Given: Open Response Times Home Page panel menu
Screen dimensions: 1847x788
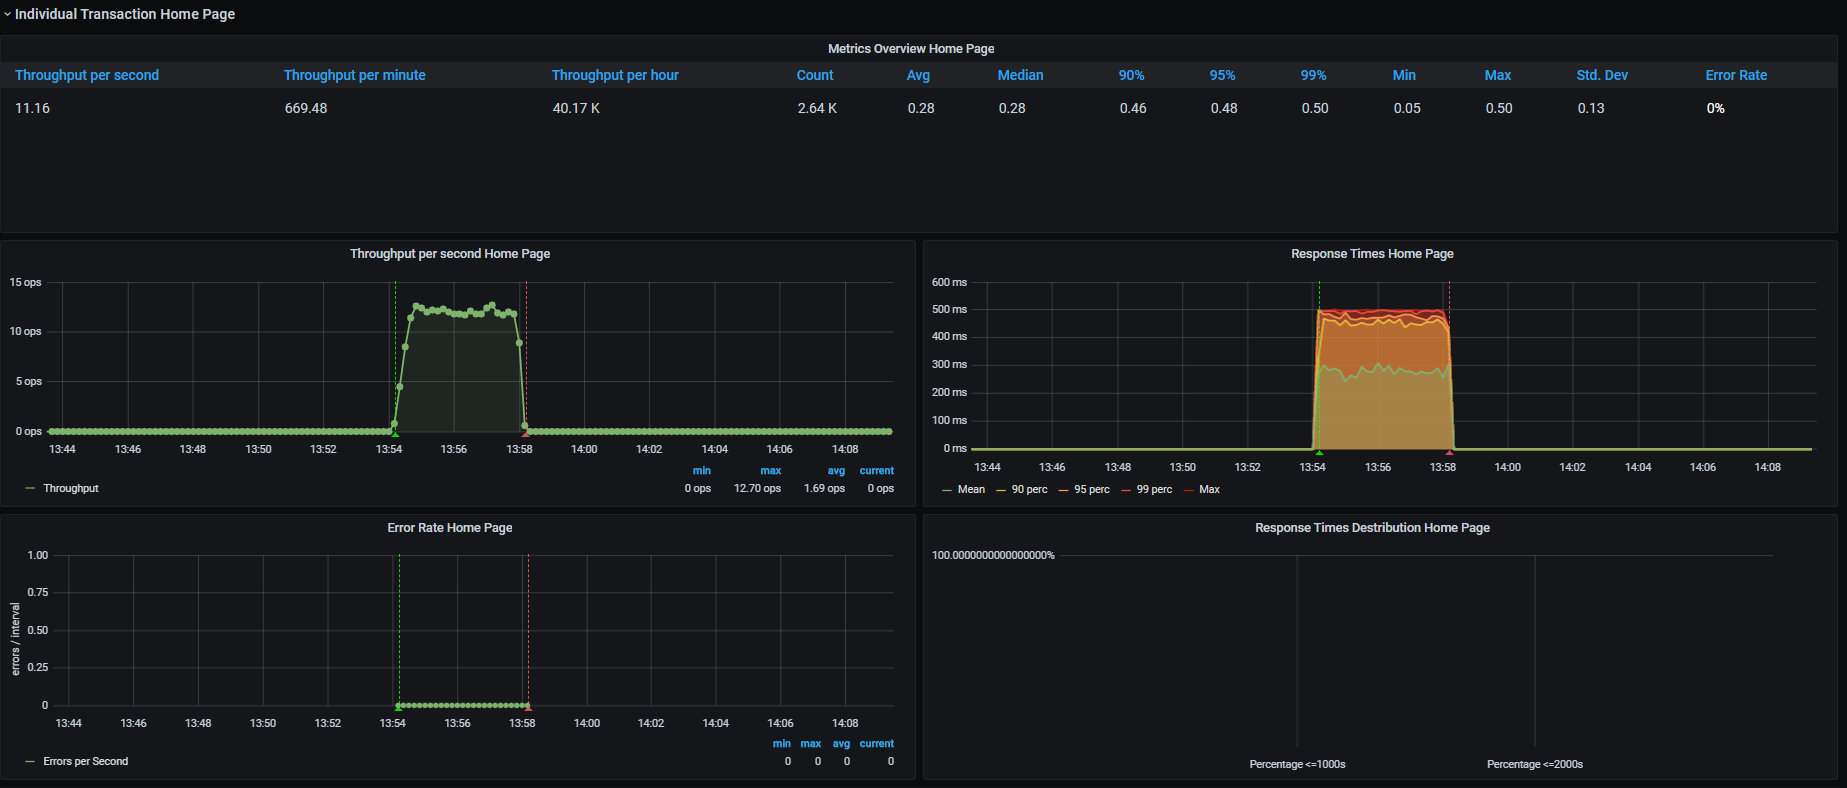Looking at the screenshot, I should (x=1372, y=254).
